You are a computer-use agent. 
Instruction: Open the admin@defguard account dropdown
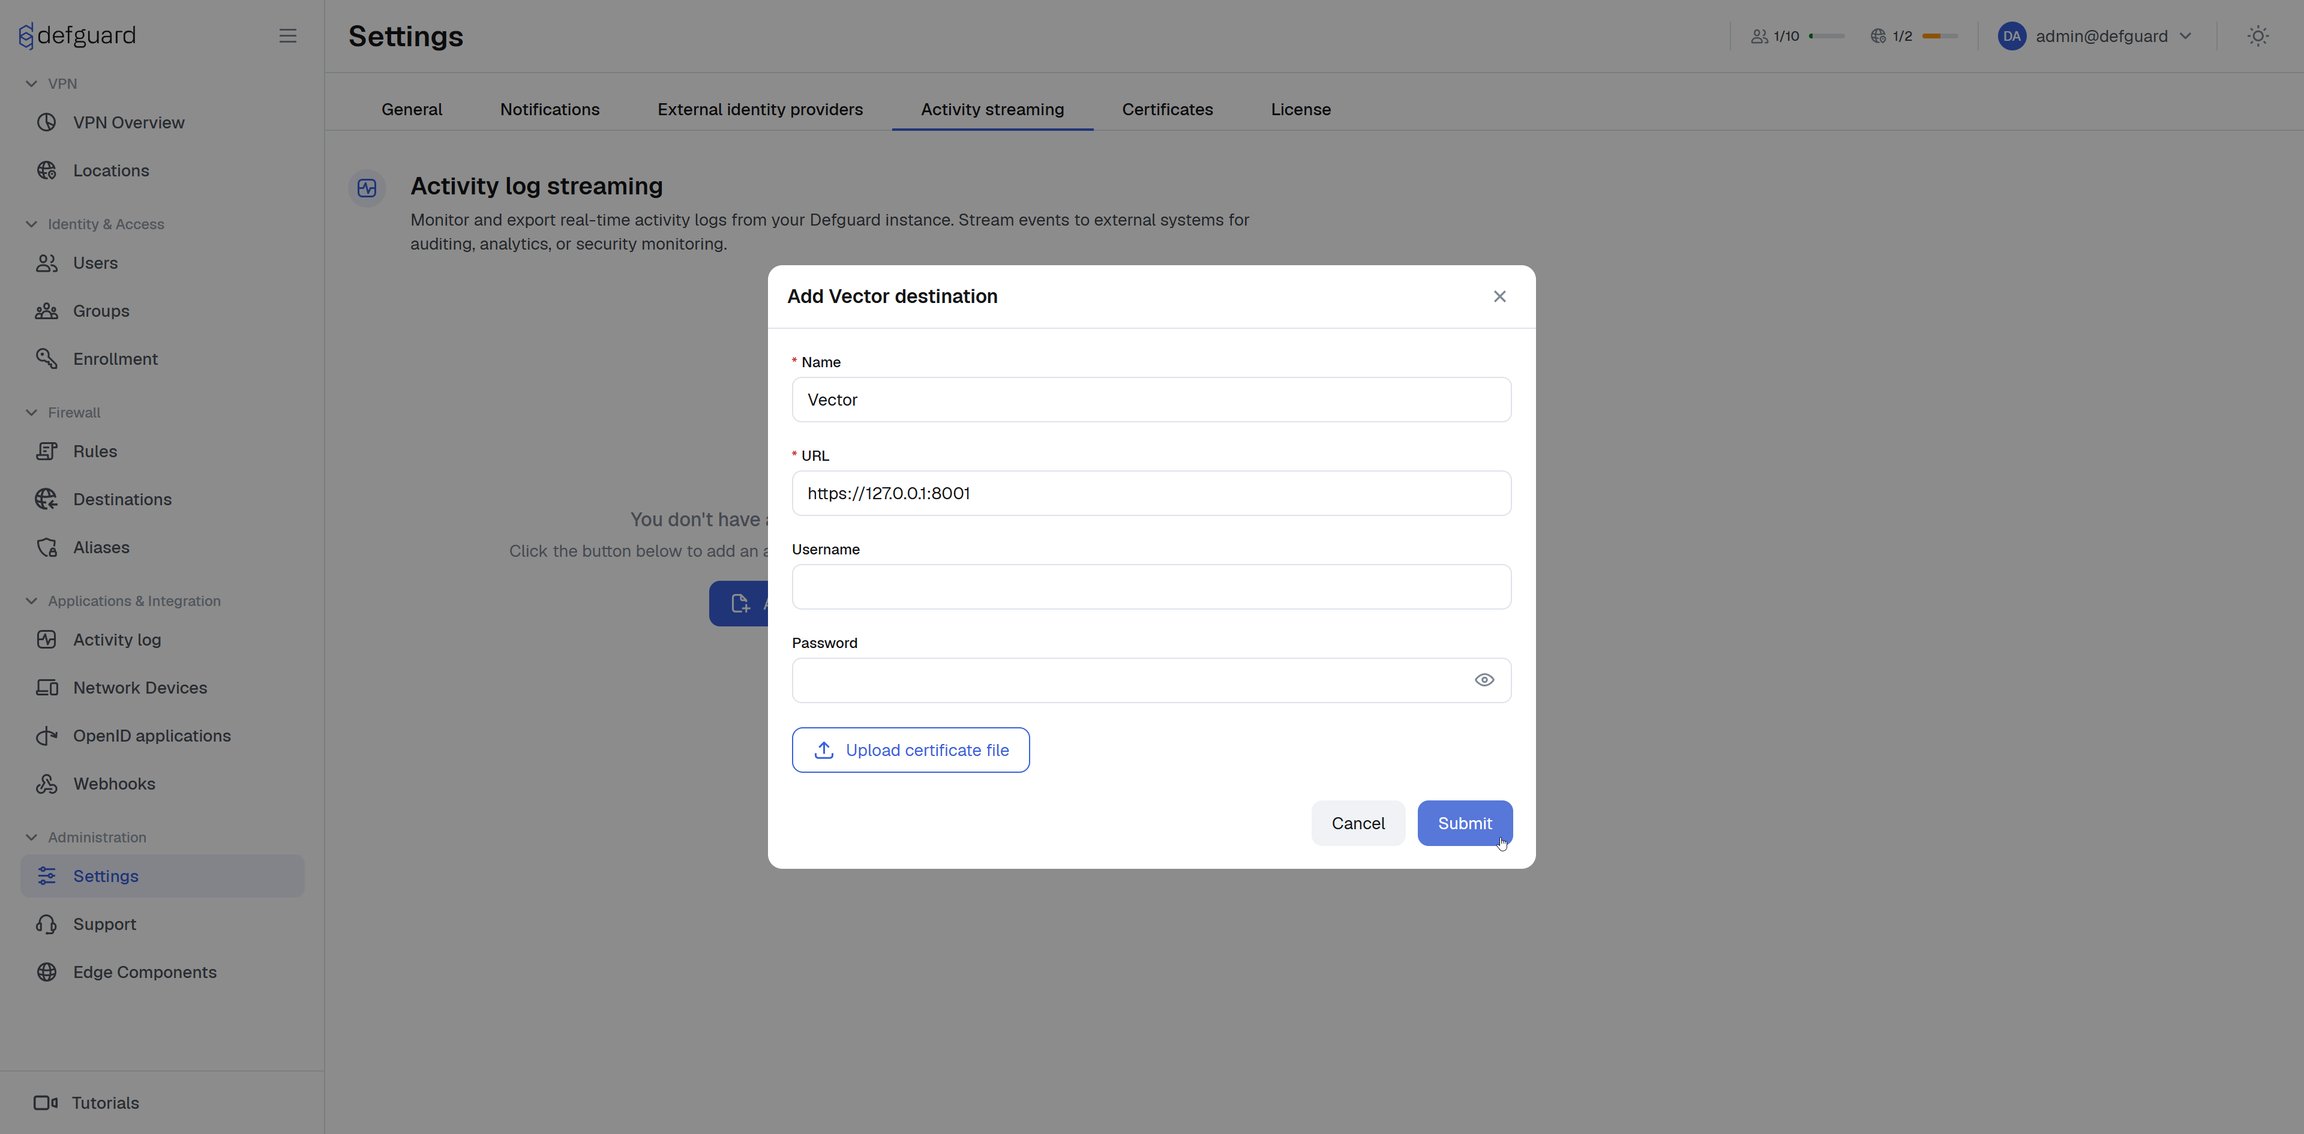pyautogui.click(x=2095, y=36)
